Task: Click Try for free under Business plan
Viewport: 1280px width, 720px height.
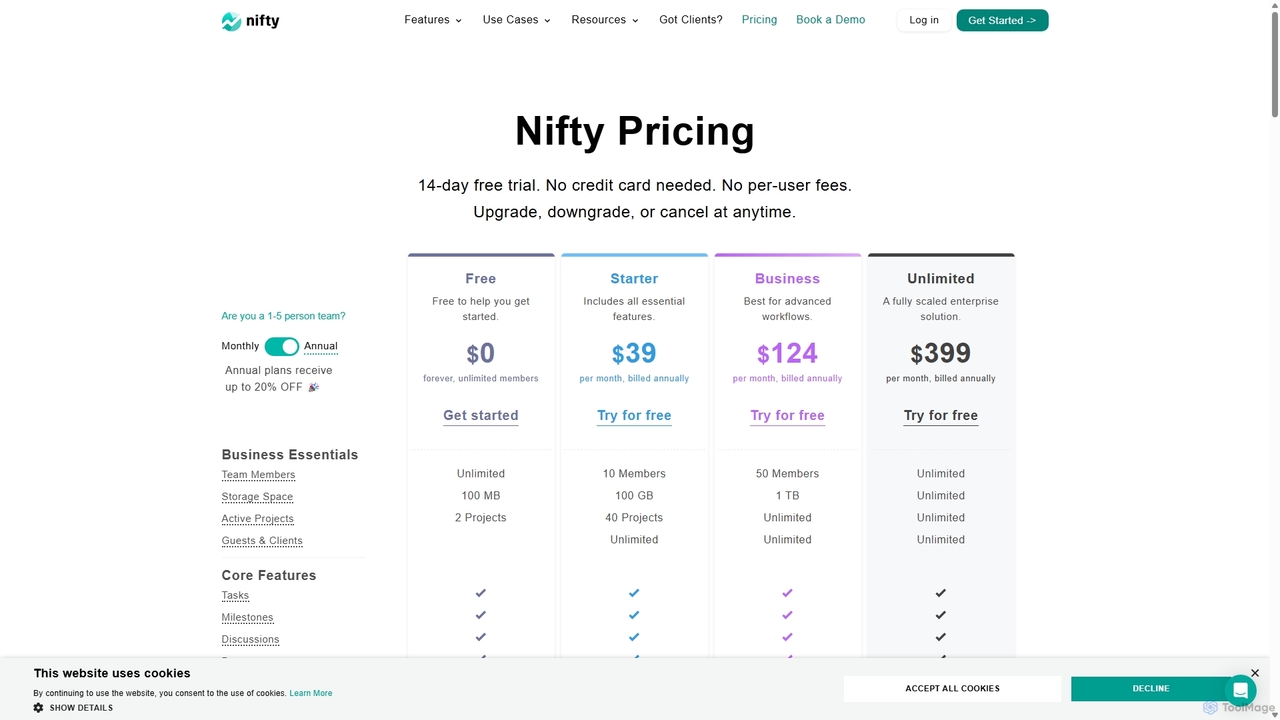Action: [787, 415]
